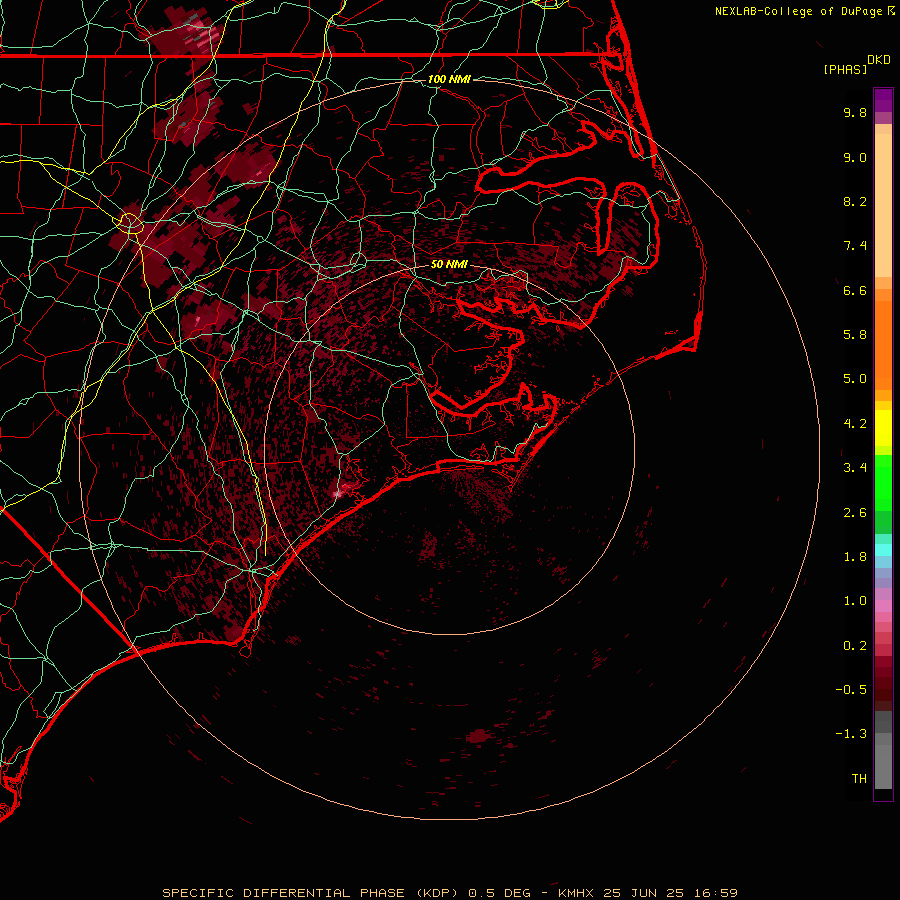Click the 5.8 legend value
This screenshot has width=900, height=900.
pos(855,335)
